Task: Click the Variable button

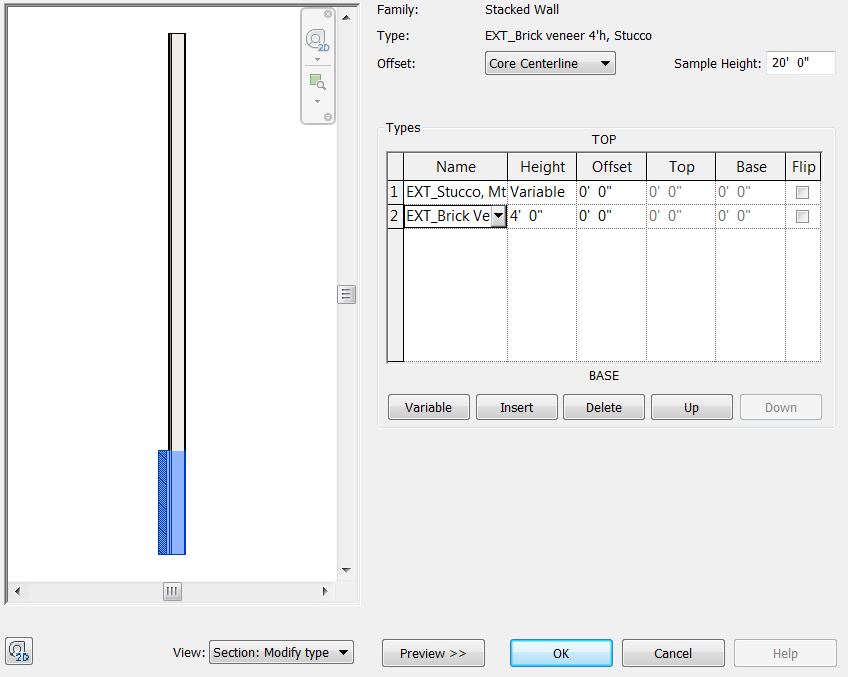Action: pos(428,407)
